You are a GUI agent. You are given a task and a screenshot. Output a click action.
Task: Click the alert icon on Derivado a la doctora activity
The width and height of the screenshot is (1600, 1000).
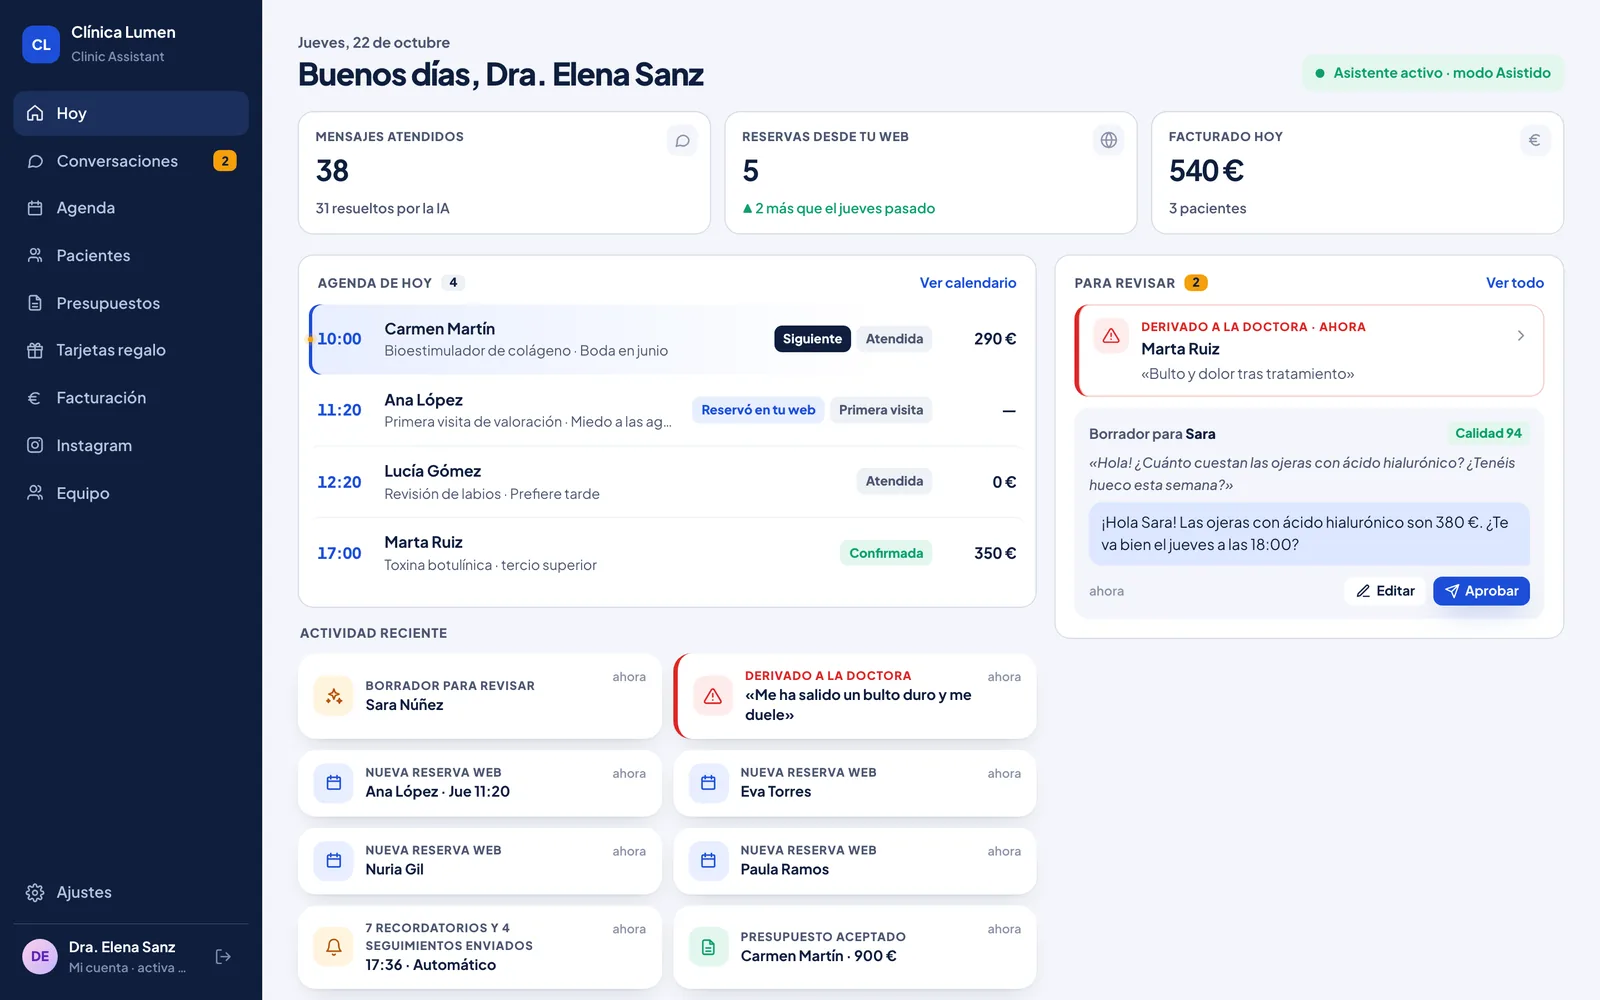(713, 696)
